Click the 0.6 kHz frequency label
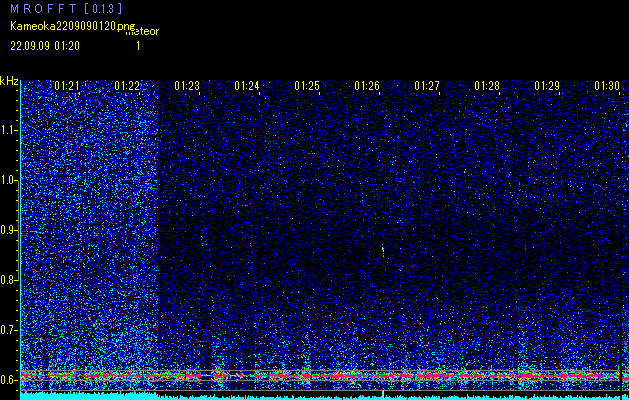Screen dimensions: 629x400 pos(8,380)
